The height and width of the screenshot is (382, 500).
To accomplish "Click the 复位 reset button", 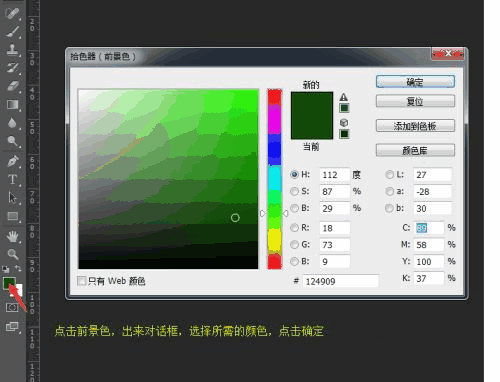I will point(415,101).
